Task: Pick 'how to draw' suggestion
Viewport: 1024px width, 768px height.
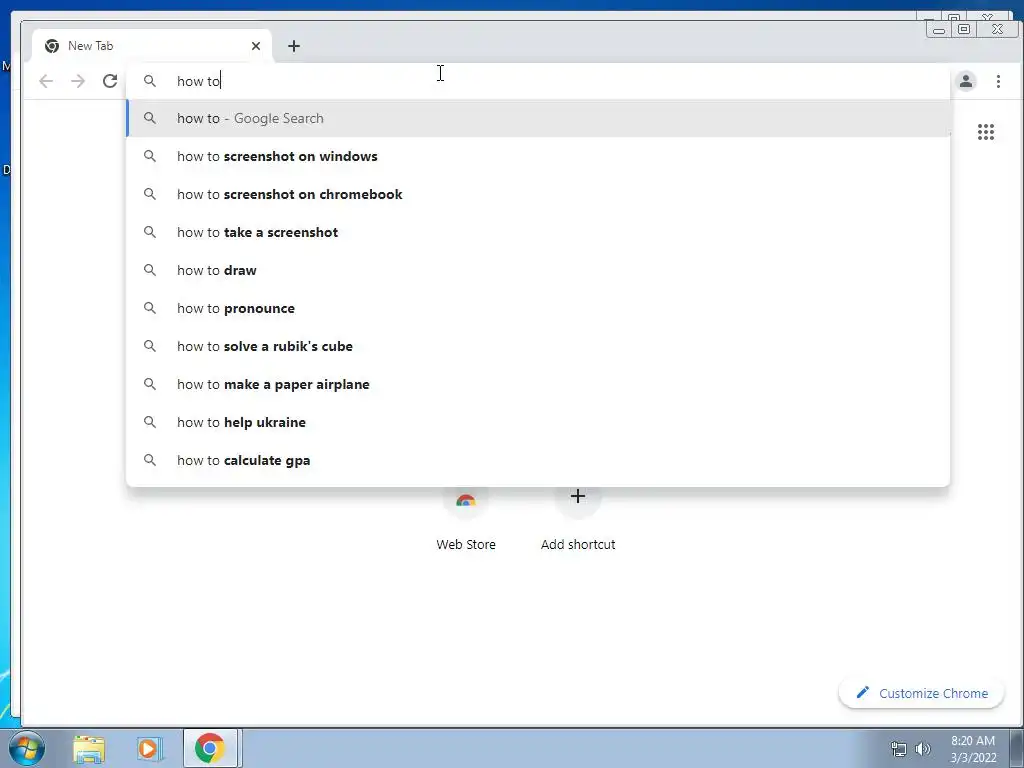Action: (x=538, y=270)
